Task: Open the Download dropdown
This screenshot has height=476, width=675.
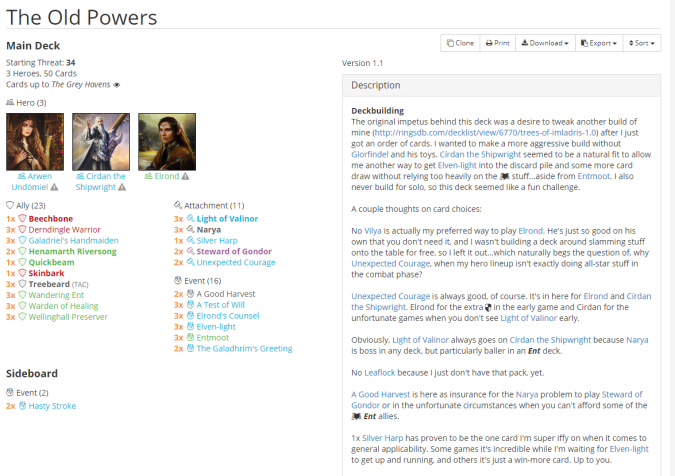Action: (545, 43)
